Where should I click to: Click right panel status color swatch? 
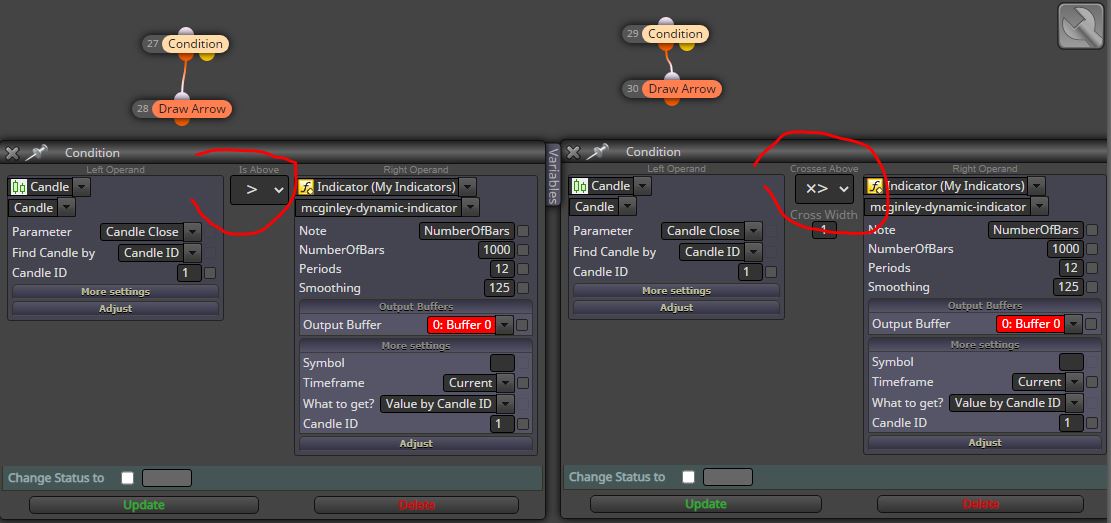728,477
